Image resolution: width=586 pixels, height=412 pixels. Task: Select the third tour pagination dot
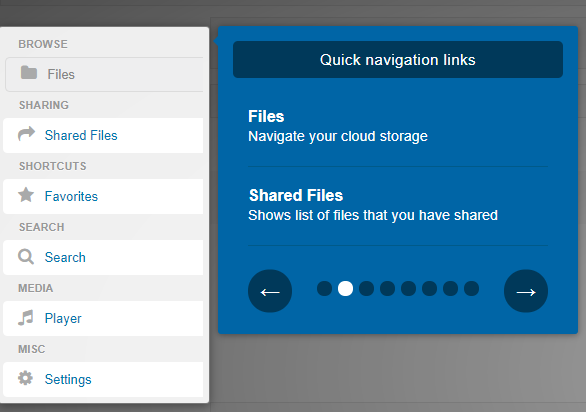tap(366, 289)
